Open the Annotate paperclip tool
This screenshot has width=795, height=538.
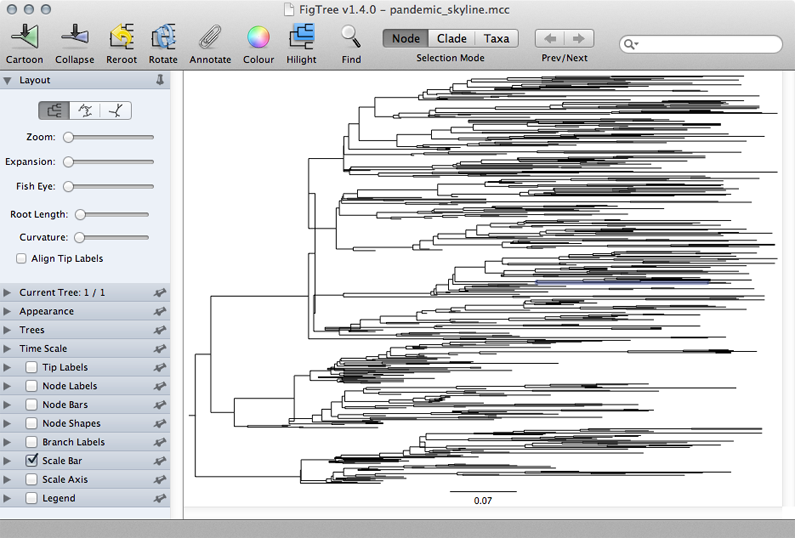[x=210, y=37]
